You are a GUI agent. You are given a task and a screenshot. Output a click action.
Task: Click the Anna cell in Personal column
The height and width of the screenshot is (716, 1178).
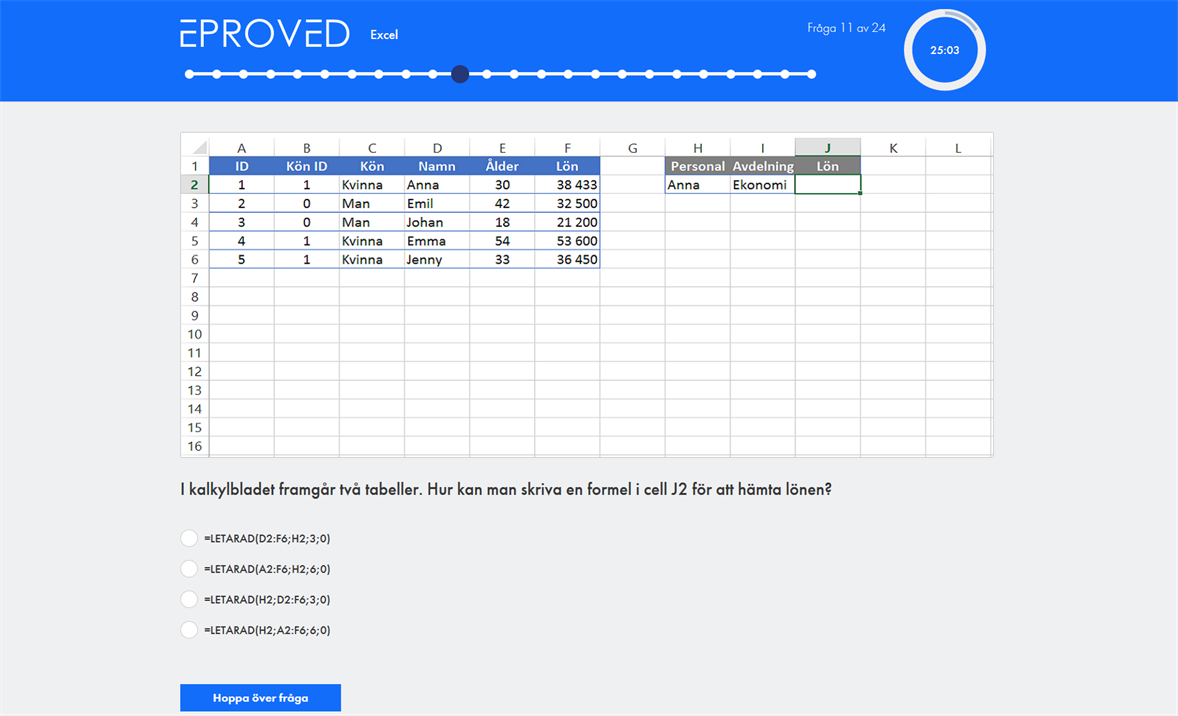(x=697, y=185)
